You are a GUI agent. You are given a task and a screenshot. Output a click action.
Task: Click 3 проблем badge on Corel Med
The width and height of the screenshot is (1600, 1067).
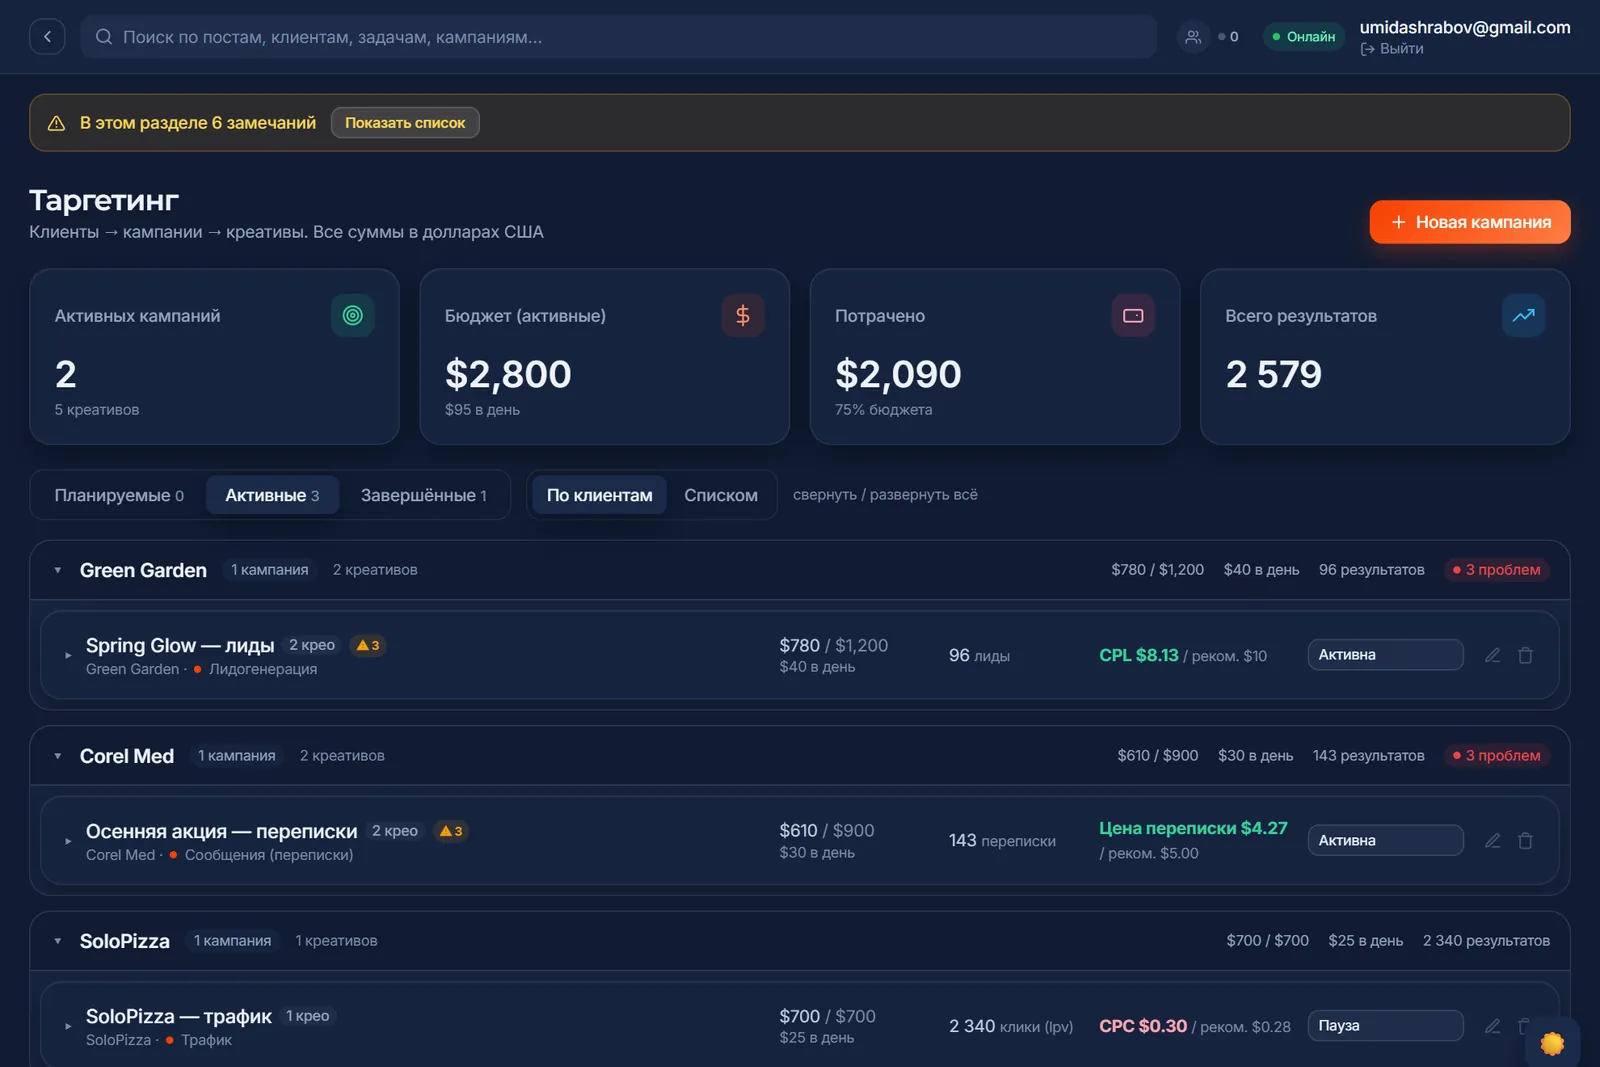tap(1496, 756)
